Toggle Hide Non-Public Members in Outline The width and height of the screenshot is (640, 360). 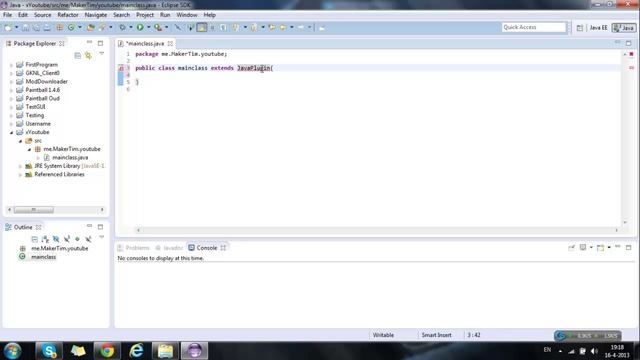[x=77, y=239]
